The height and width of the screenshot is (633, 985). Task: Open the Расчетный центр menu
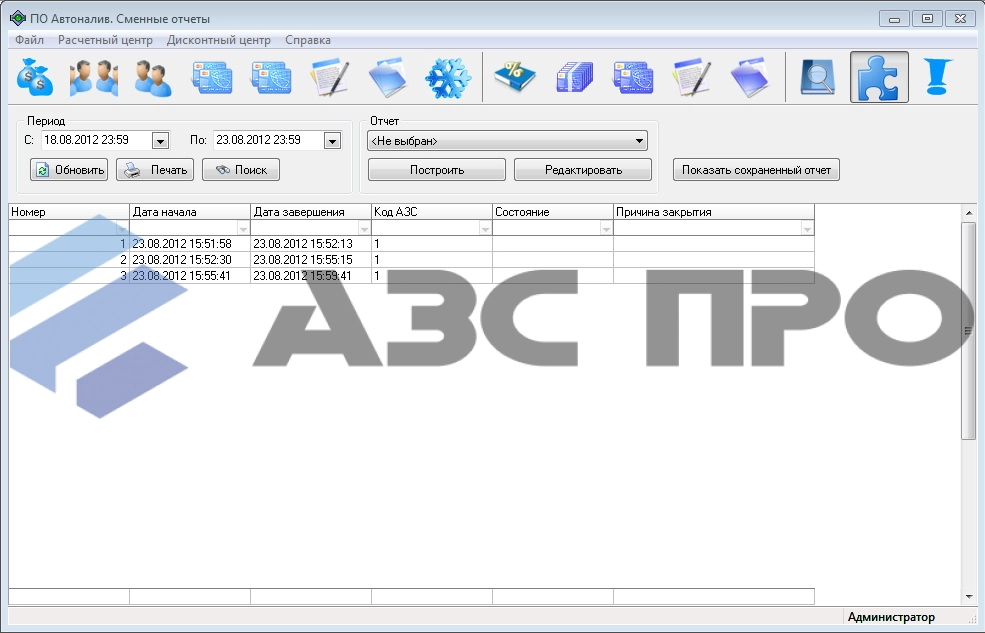pos(105,40)
